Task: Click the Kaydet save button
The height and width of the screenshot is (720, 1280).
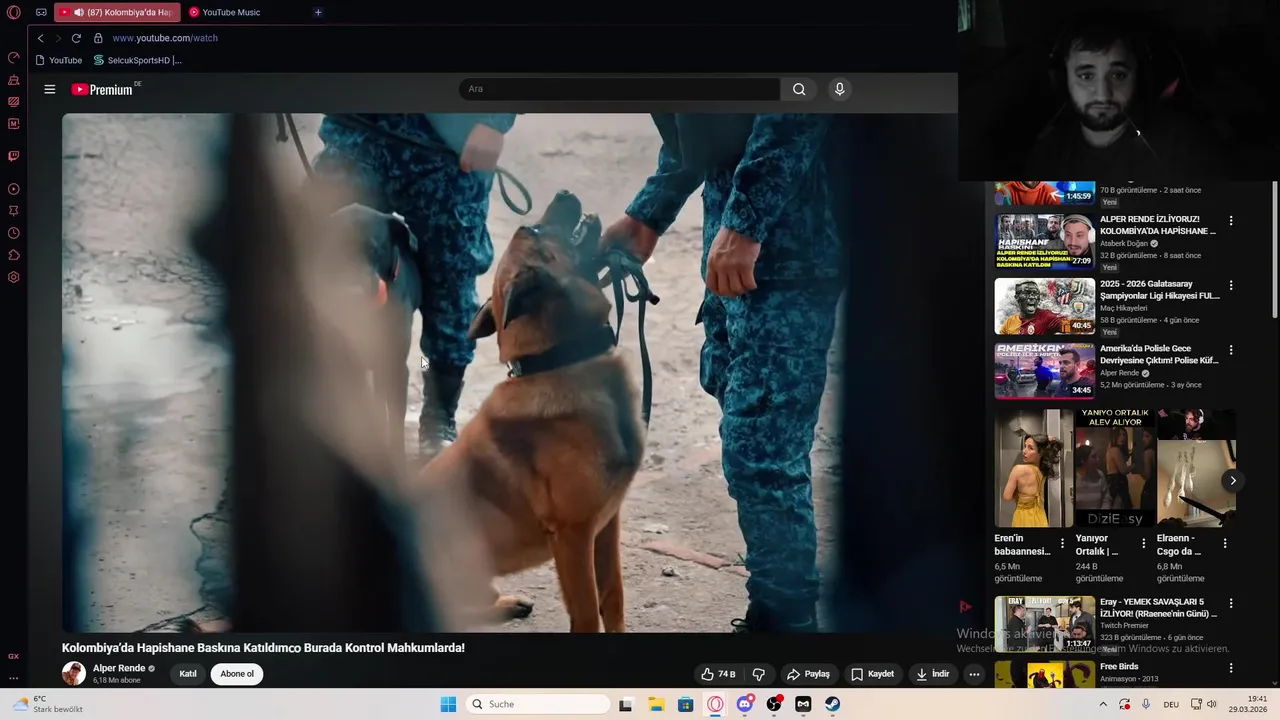Action: (x=872, y=674)
